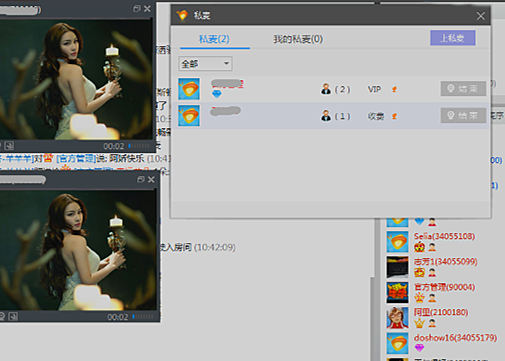Image resolution: width=505 pixels, height=361 pixels.
Task: Click person icon above Selia's row
Action: [x=432, y=222]
